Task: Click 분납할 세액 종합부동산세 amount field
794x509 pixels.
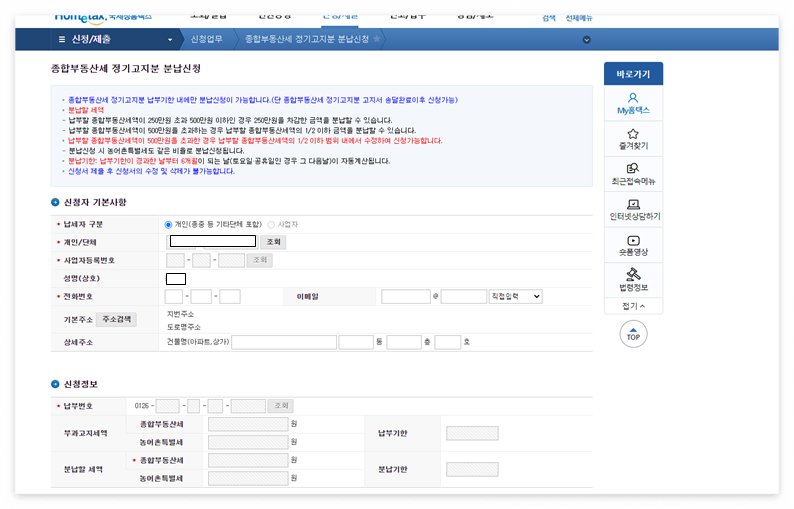Action: click(248, 460)
